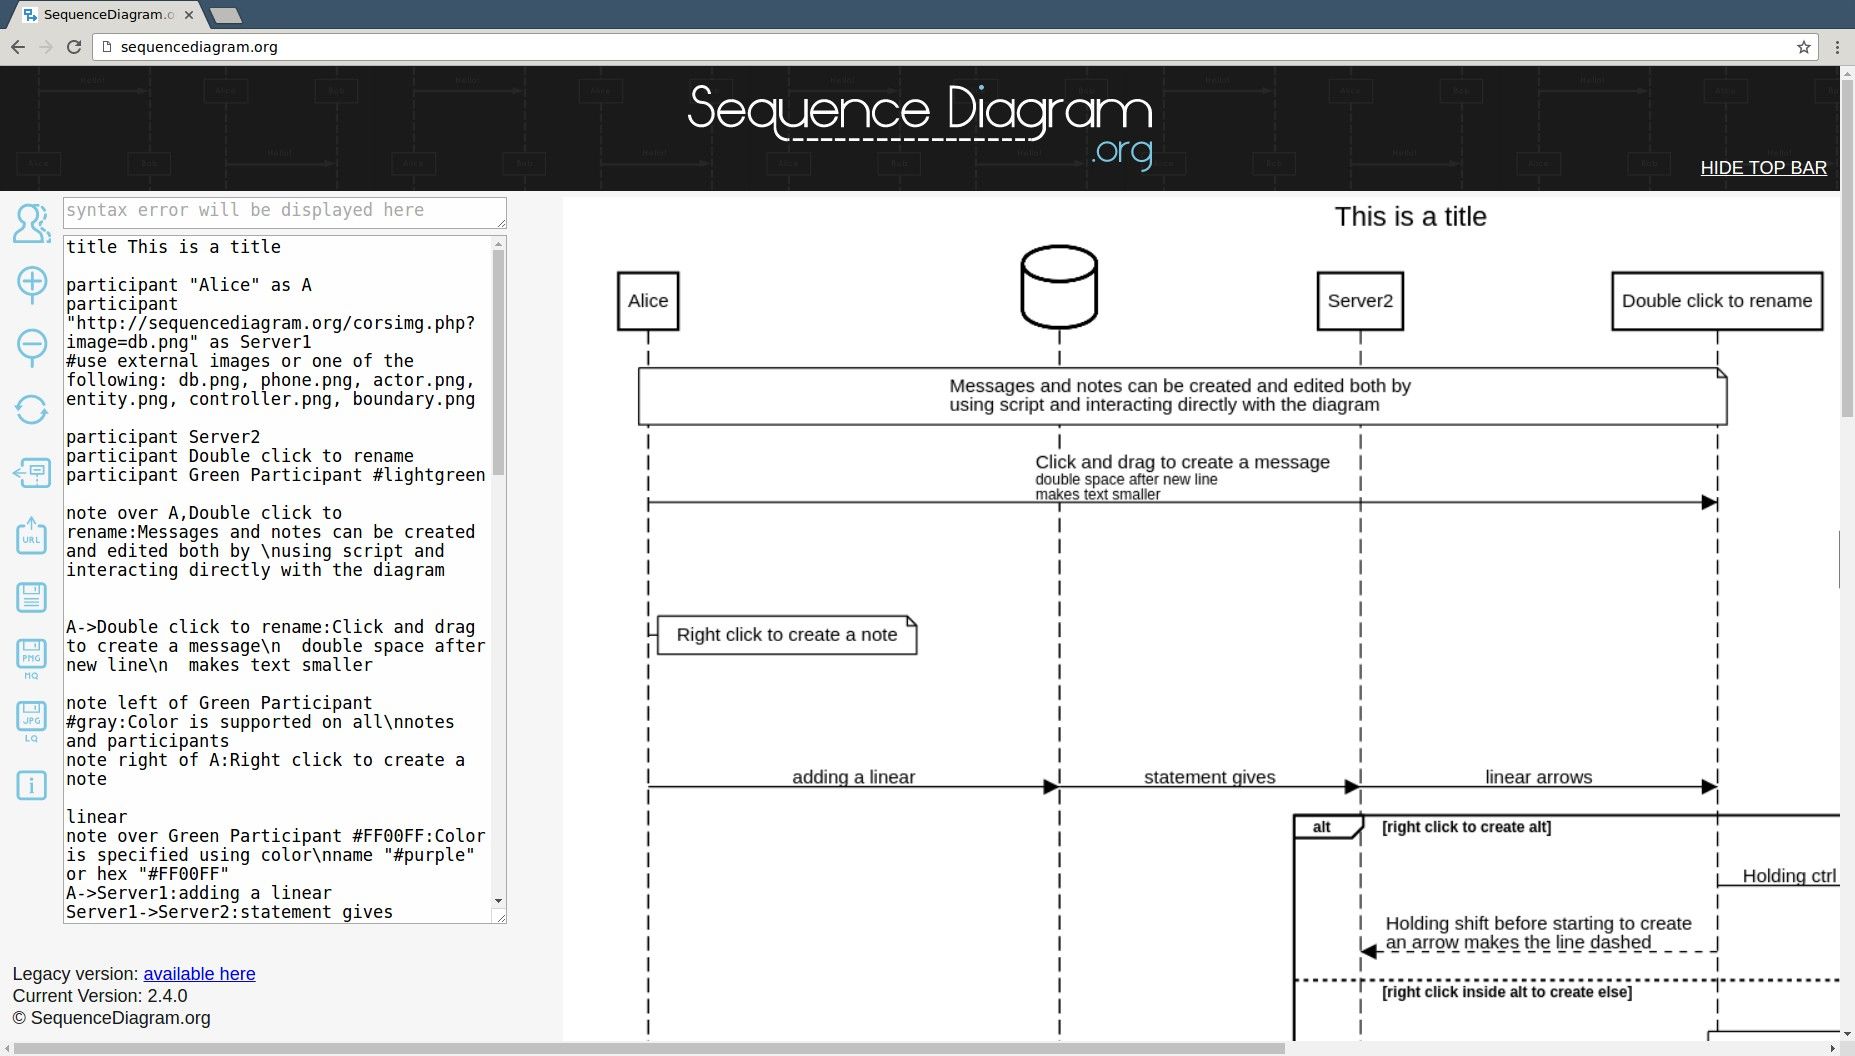Click the presentation mode icon with left arrow

pyautogui.click(x=32, y=473)
